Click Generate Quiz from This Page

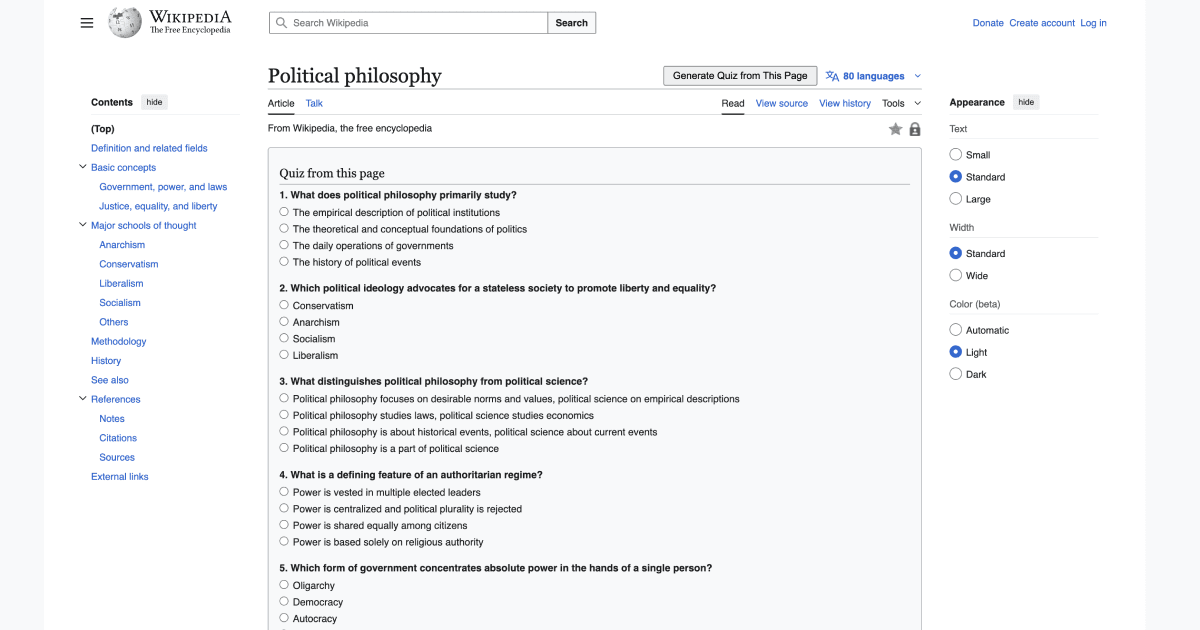(739, 75)
